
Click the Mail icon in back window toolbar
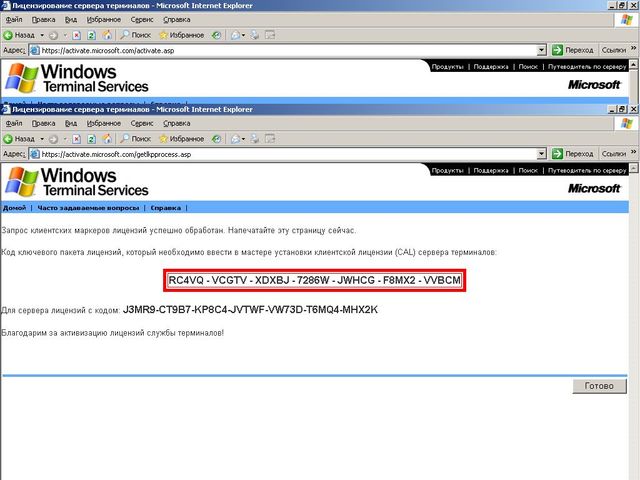(x=236, y=35)
